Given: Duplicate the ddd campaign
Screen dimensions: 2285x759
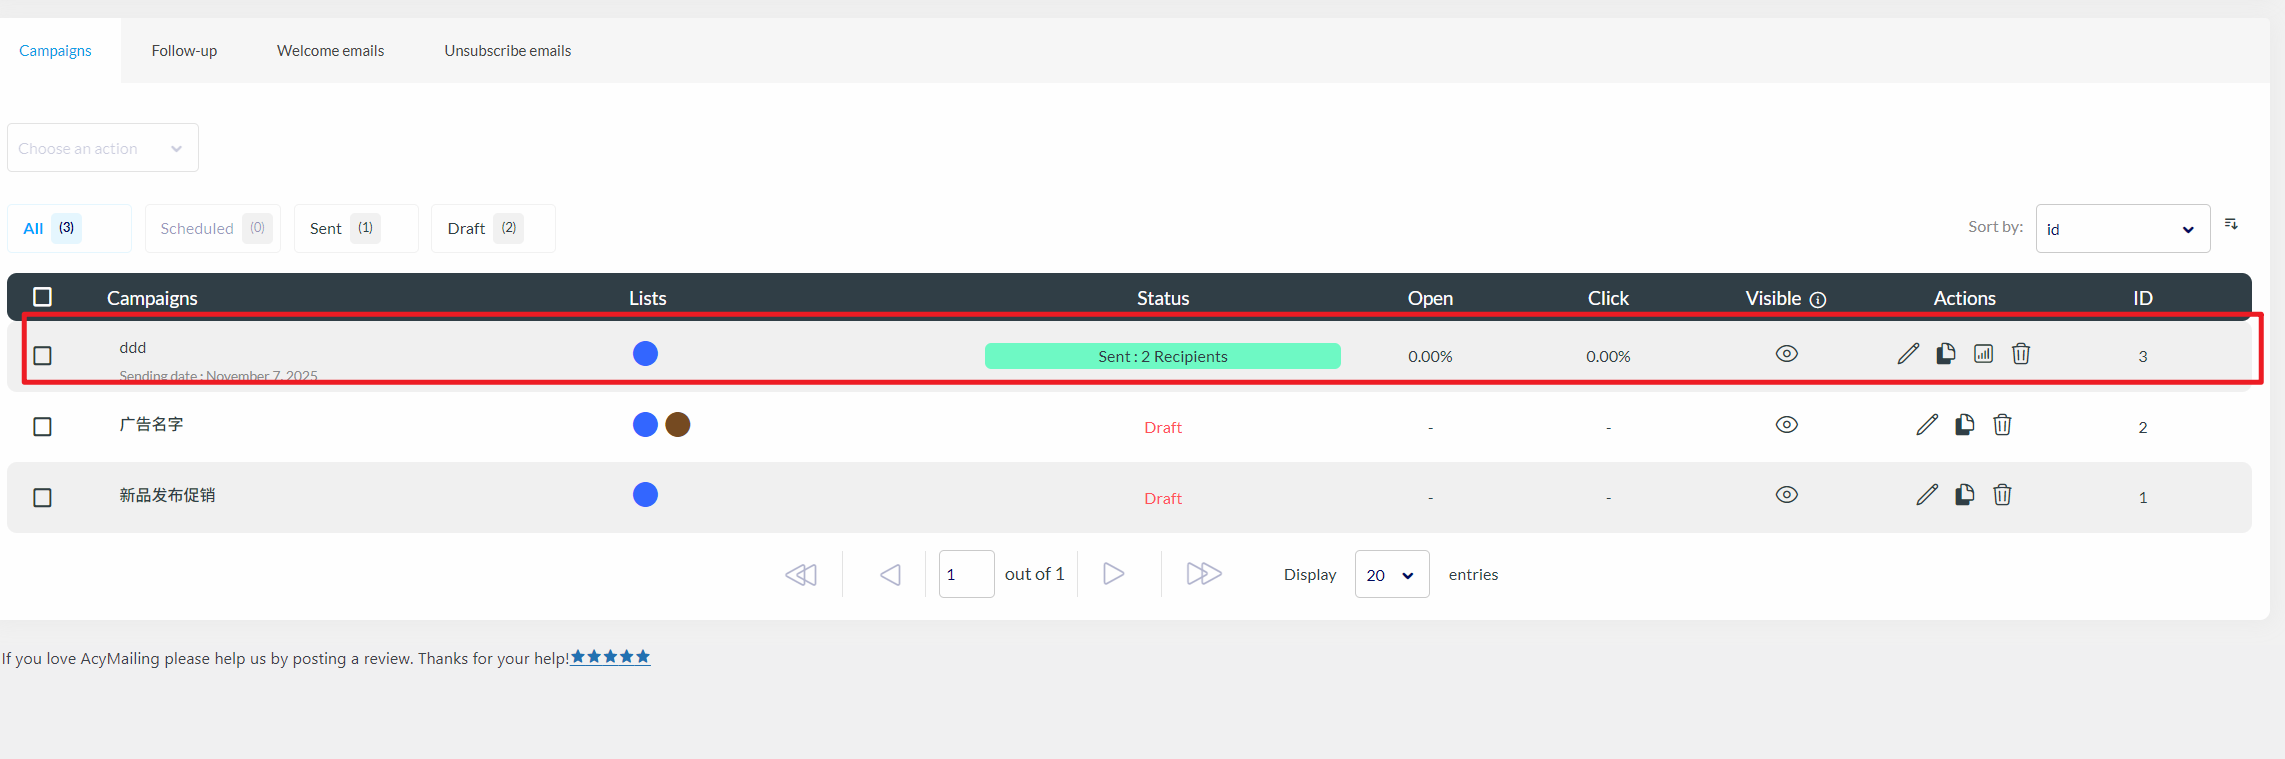Looking at the screenshot, I should pos(1946,354).
